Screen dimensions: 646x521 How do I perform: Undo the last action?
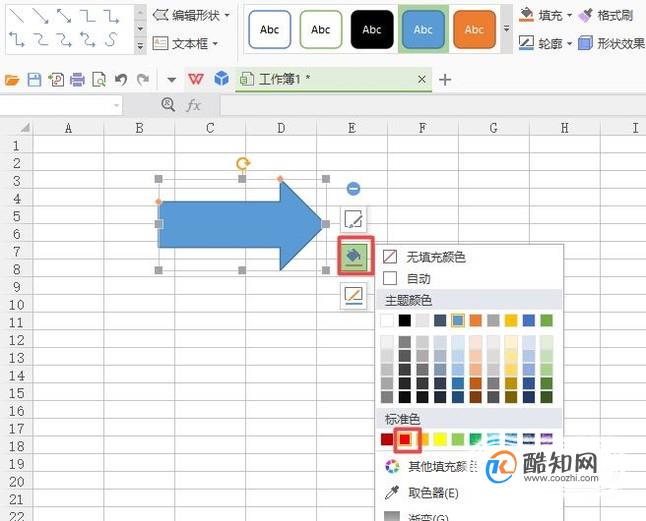pos(121,79)
